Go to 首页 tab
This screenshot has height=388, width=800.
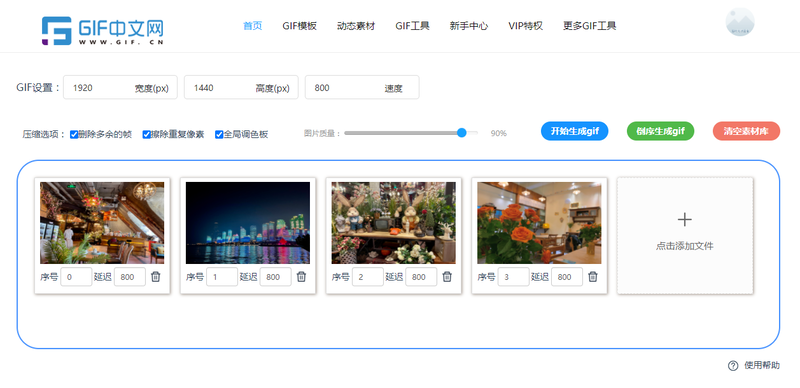point(253,26)
